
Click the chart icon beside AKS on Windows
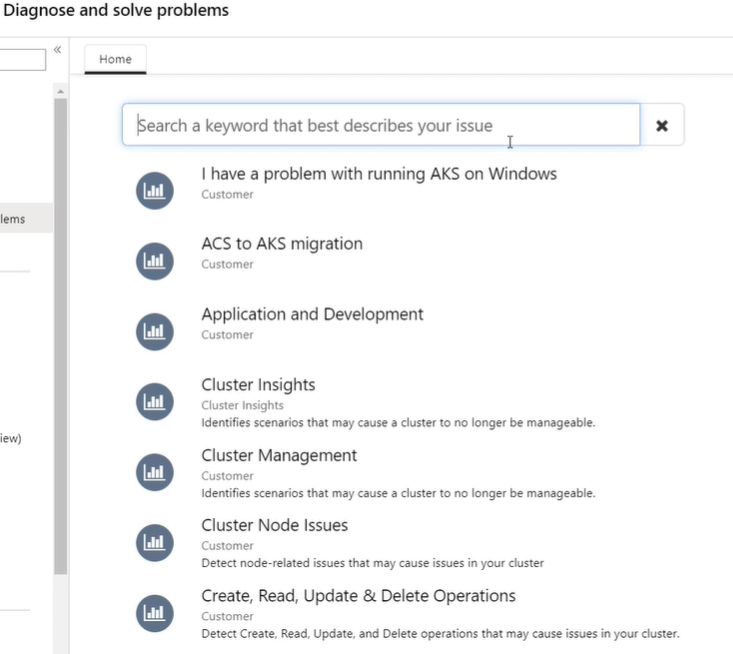154,191
